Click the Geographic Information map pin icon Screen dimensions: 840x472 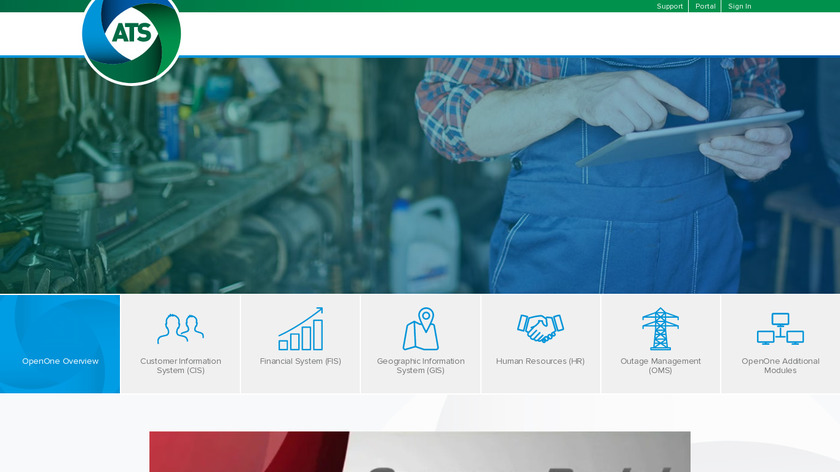pos(420,328)
